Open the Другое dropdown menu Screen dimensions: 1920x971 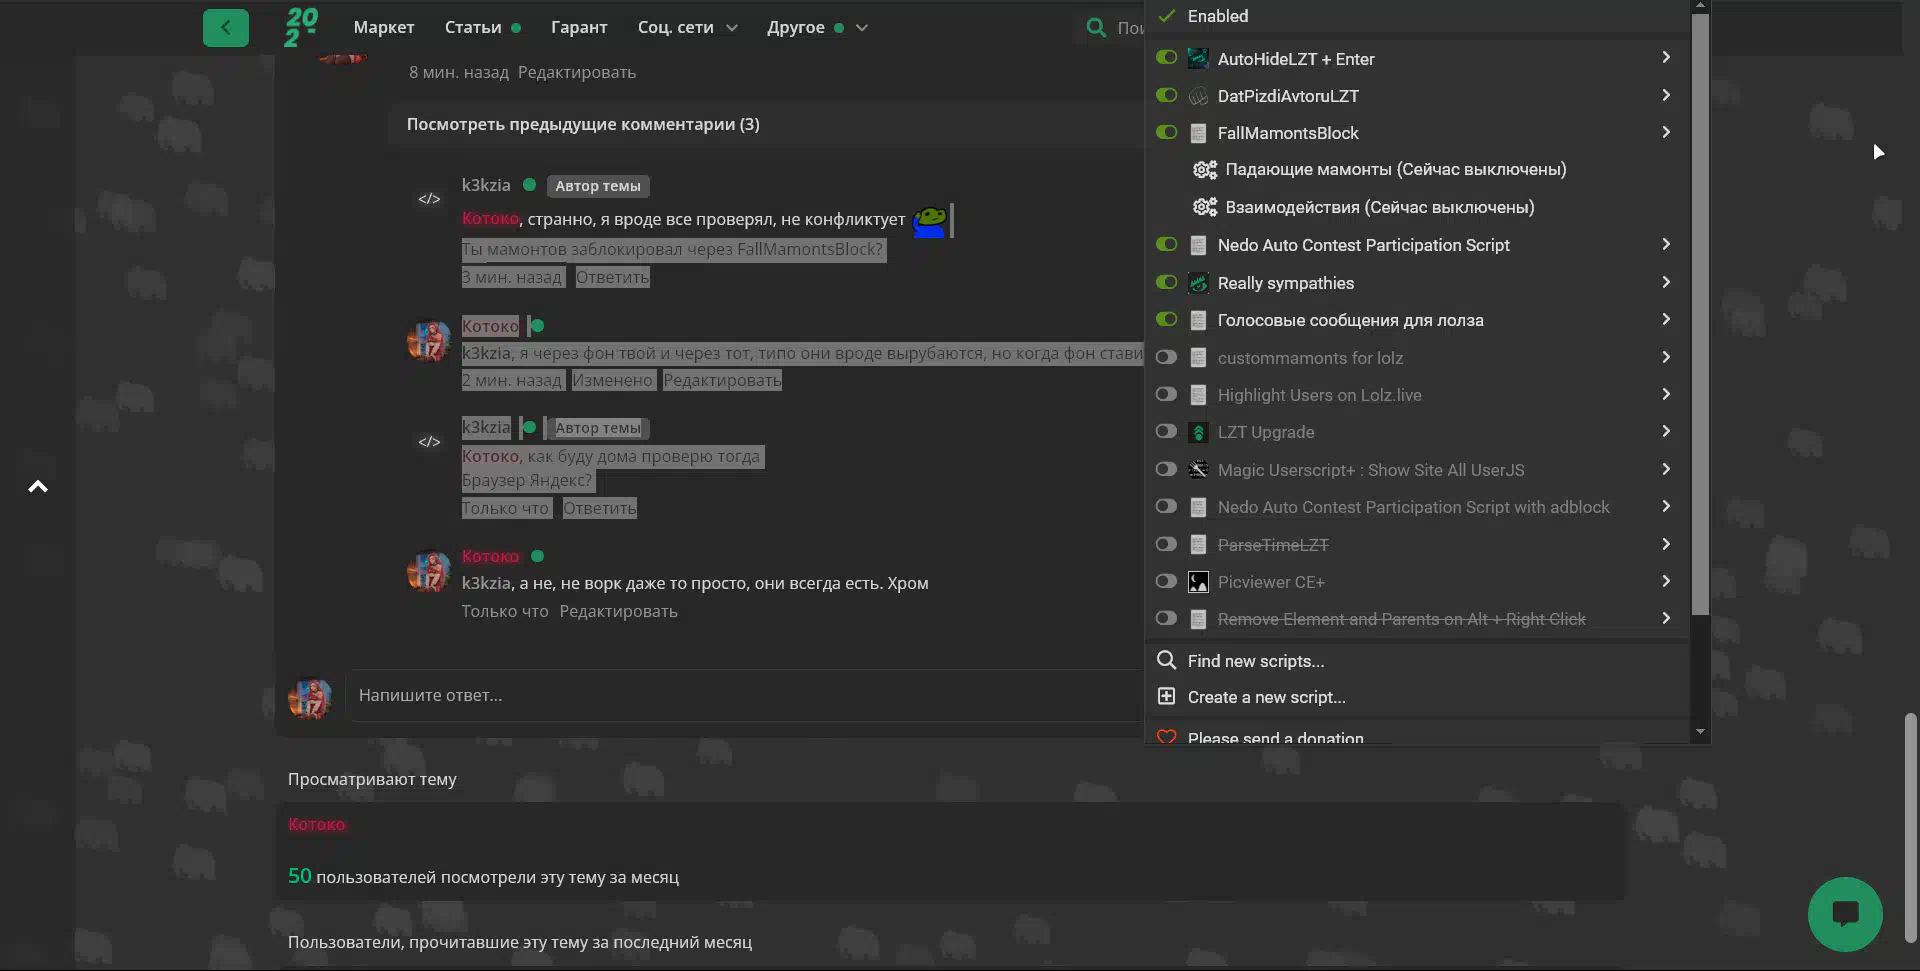tap(817, 27)
